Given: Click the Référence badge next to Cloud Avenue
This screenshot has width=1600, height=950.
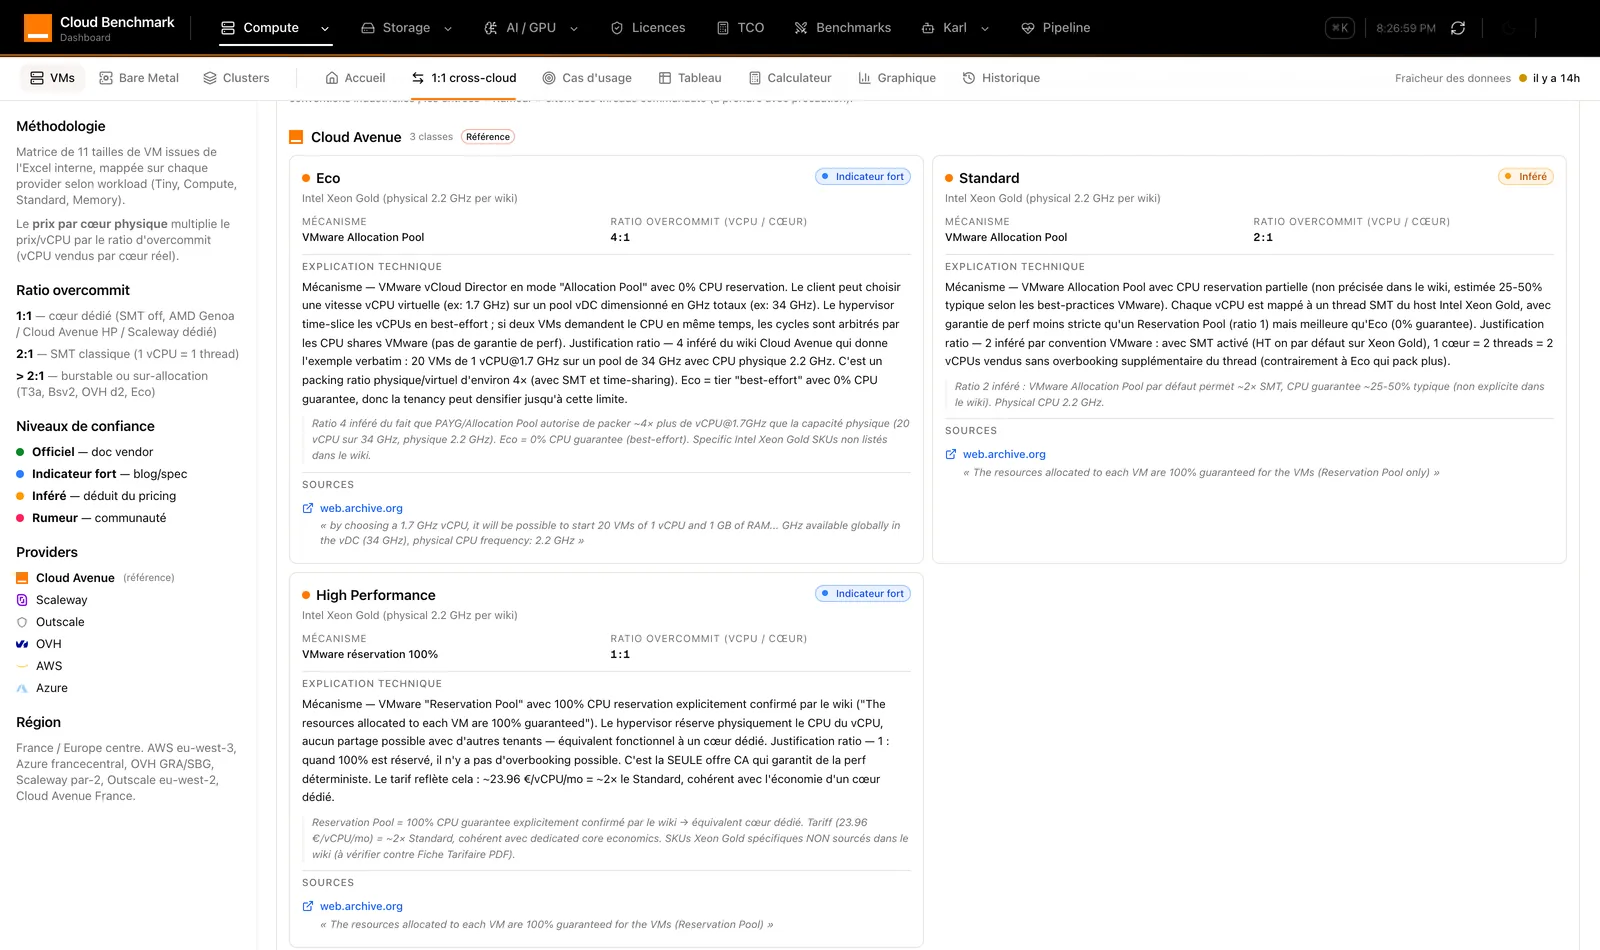Looking at the screenshot, I should [488, 137].
